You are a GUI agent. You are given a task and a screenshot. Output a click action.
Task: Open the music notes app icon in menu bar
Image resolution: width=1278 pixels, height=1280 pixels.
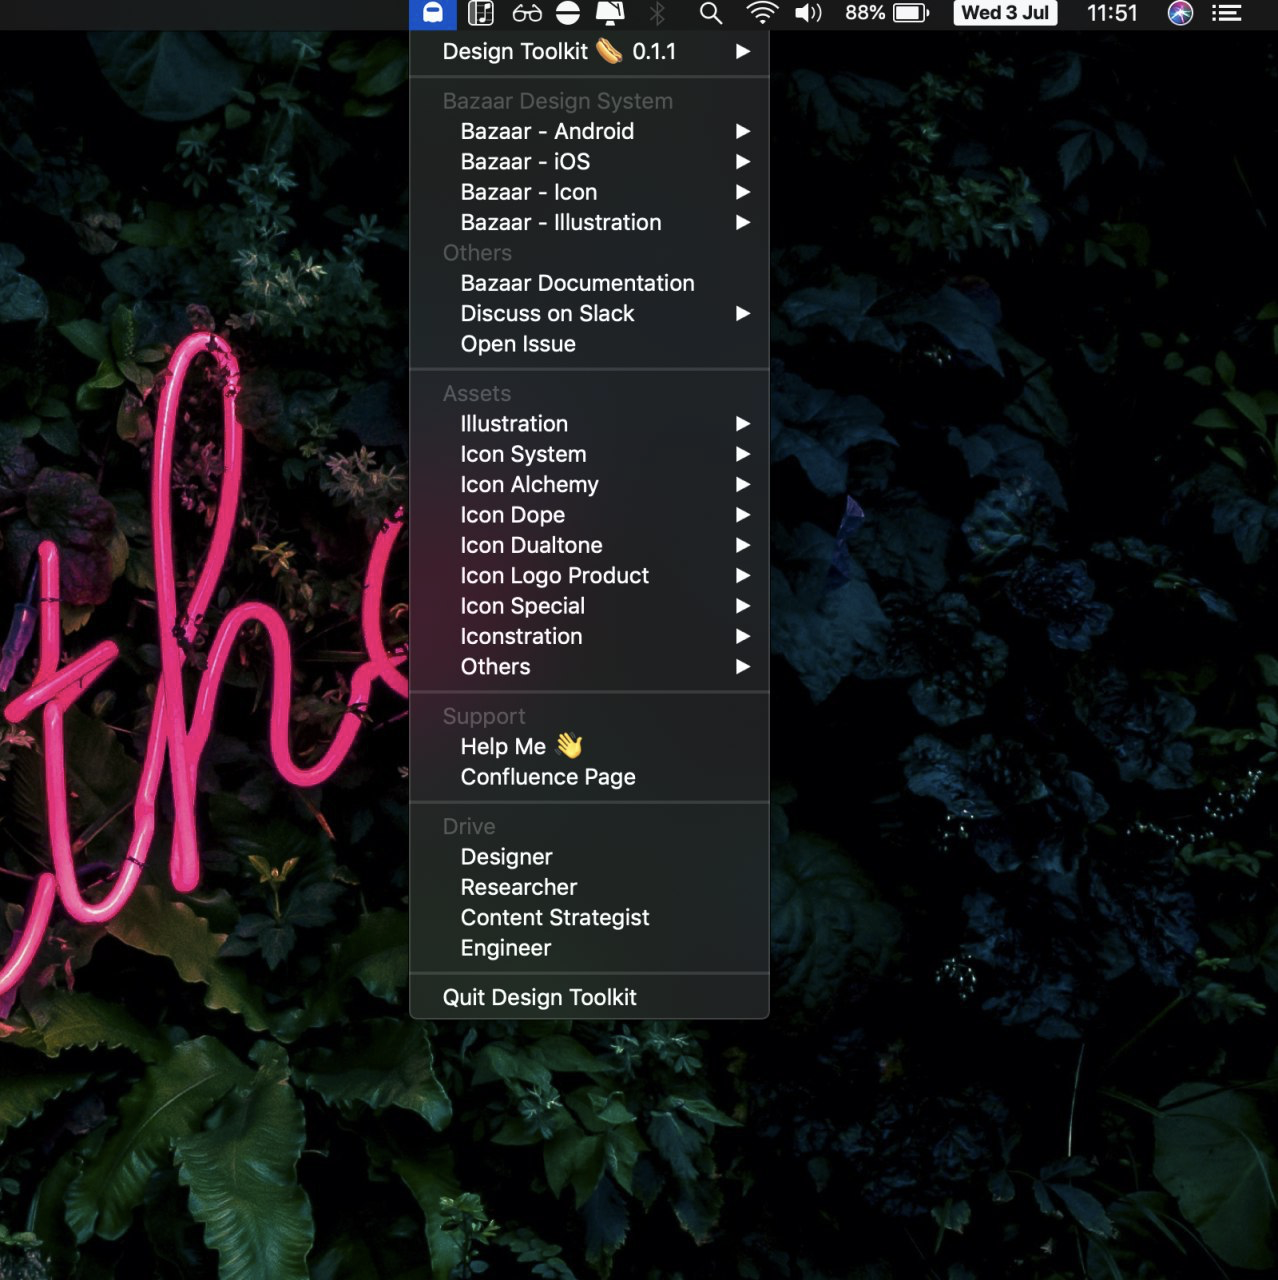[481, 13]
